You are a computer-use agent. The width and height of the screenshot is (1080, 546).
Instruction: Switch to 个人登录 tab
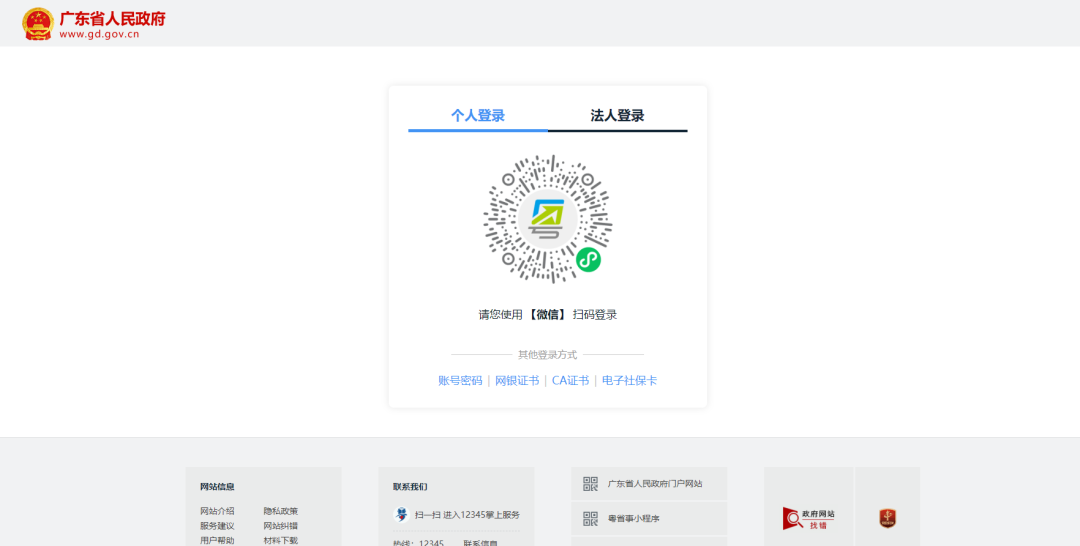478,116
